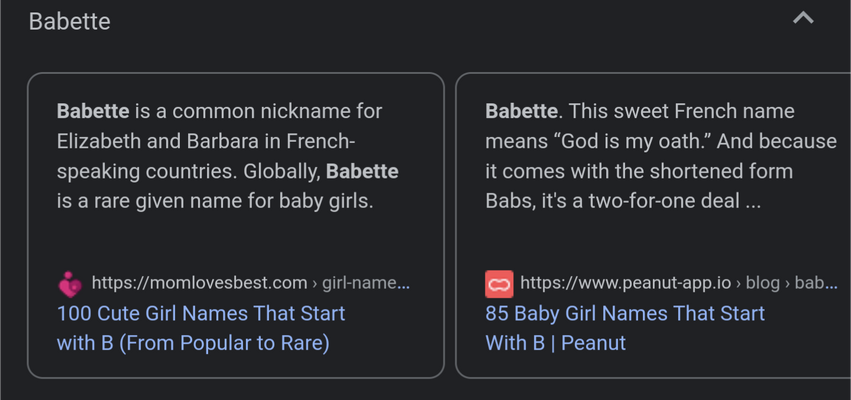Click the rare given name for baby girls sentence
Screen dimensions: 851x400
215,201
